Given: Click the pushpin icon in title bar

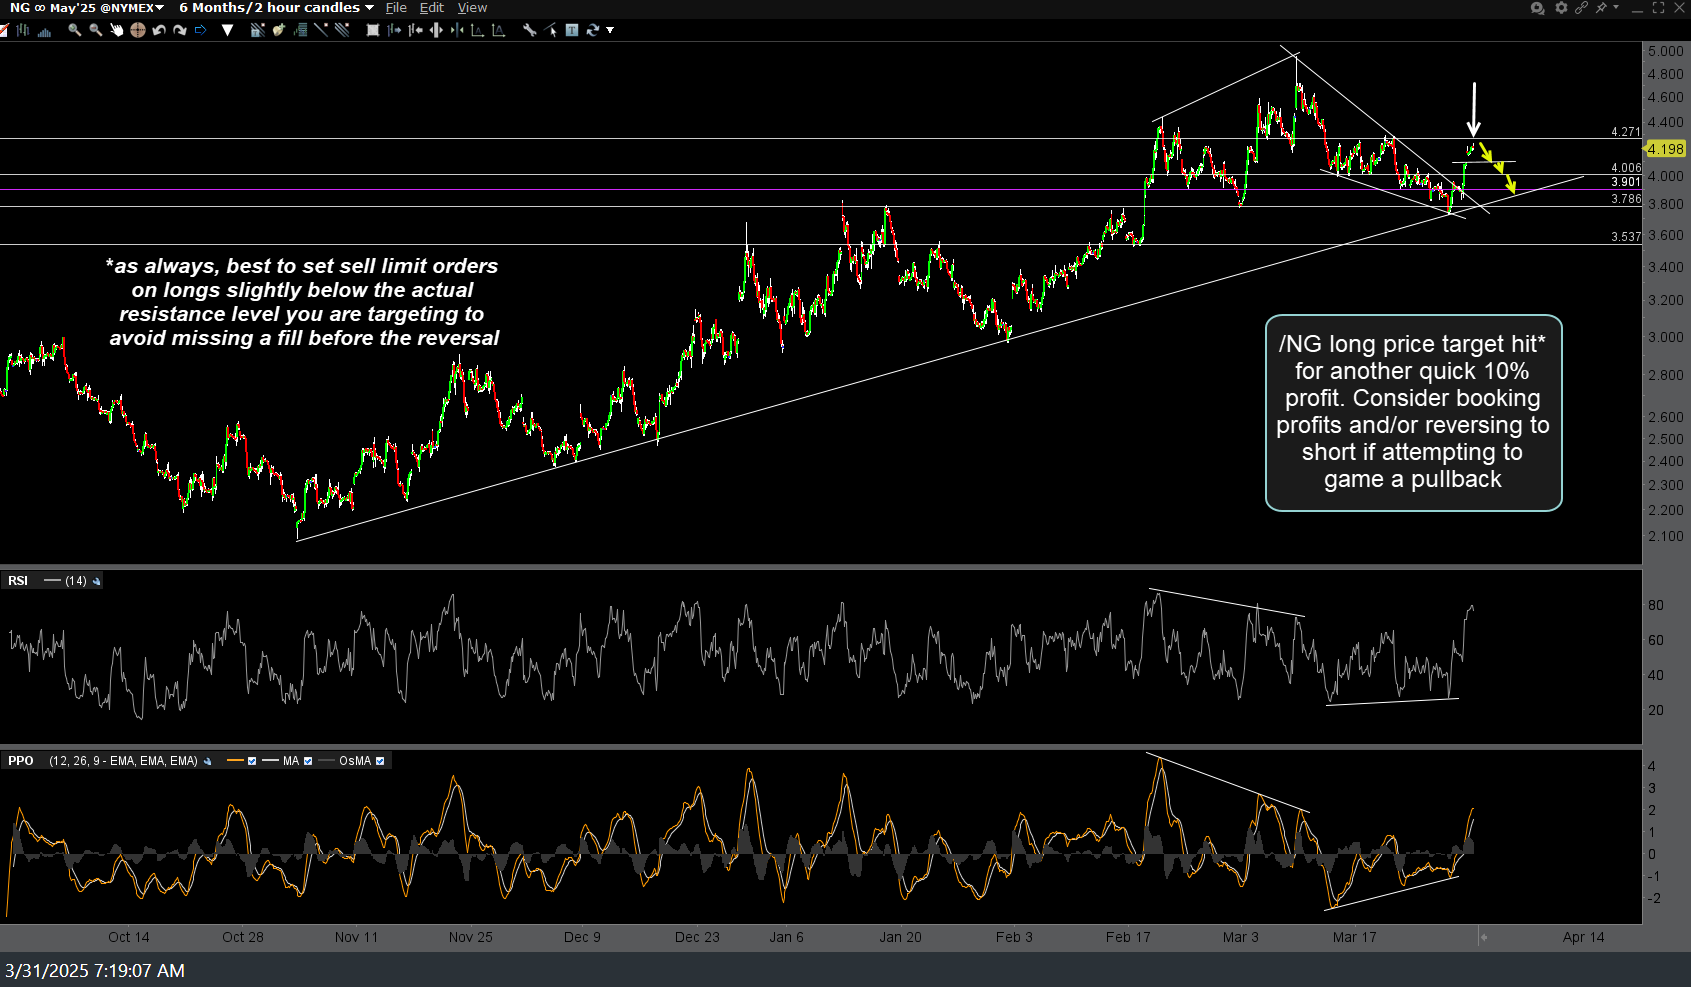Looking at the screenshot, I should [1602, 8].
